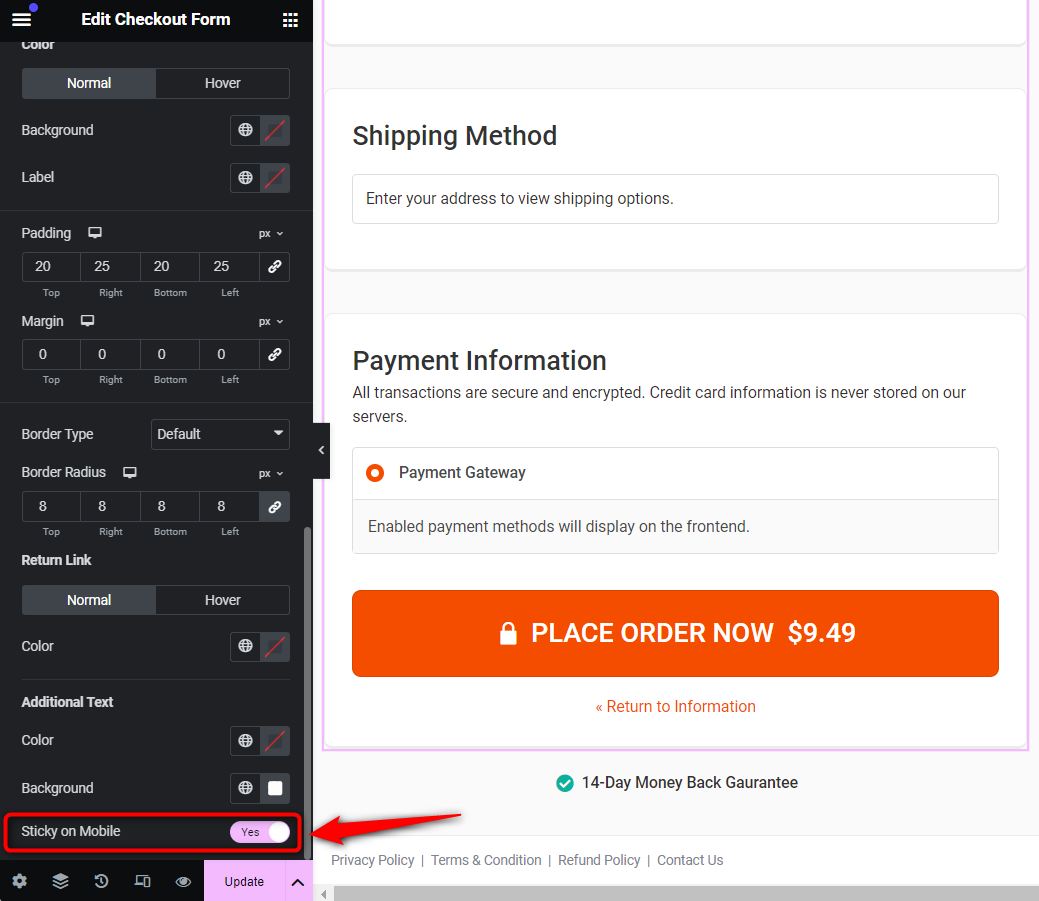The height and width of the screenshot is (901, 1039).
Task: Open the Border Type dropdown
Action: 220,434
